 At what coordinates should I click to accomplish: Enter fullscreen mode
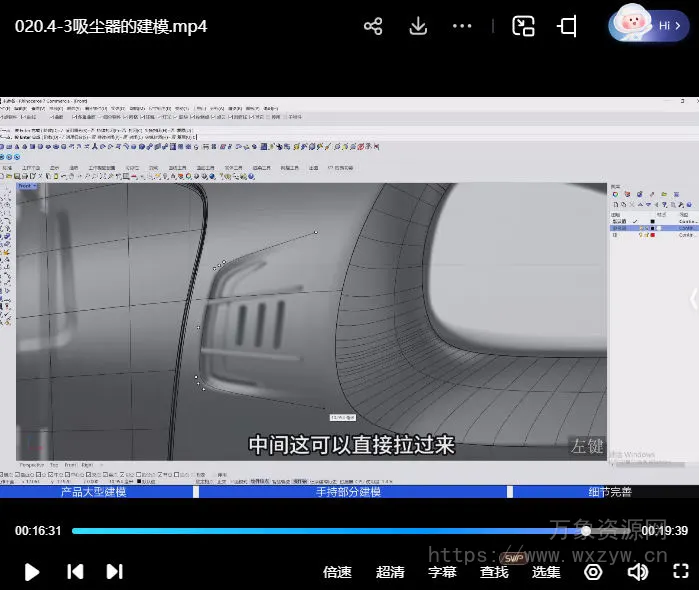(x=680, y=572)
